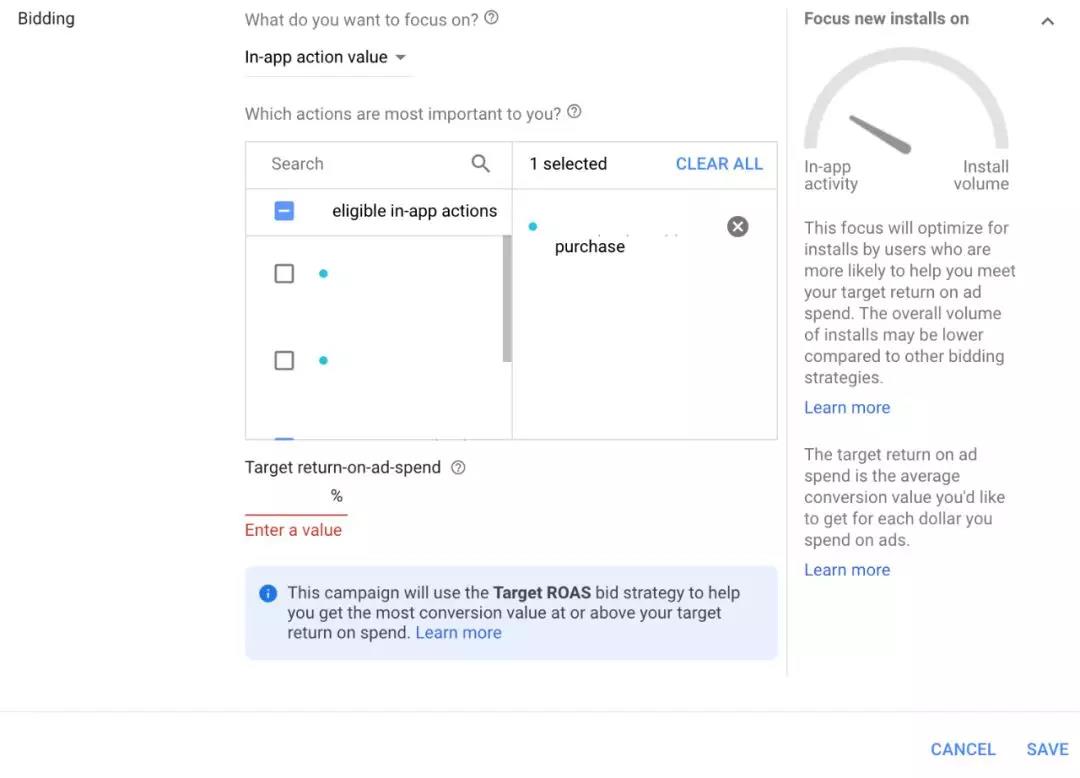Click the search magnifier icon in actions list
1080x778 pixels.
[481, 164]
